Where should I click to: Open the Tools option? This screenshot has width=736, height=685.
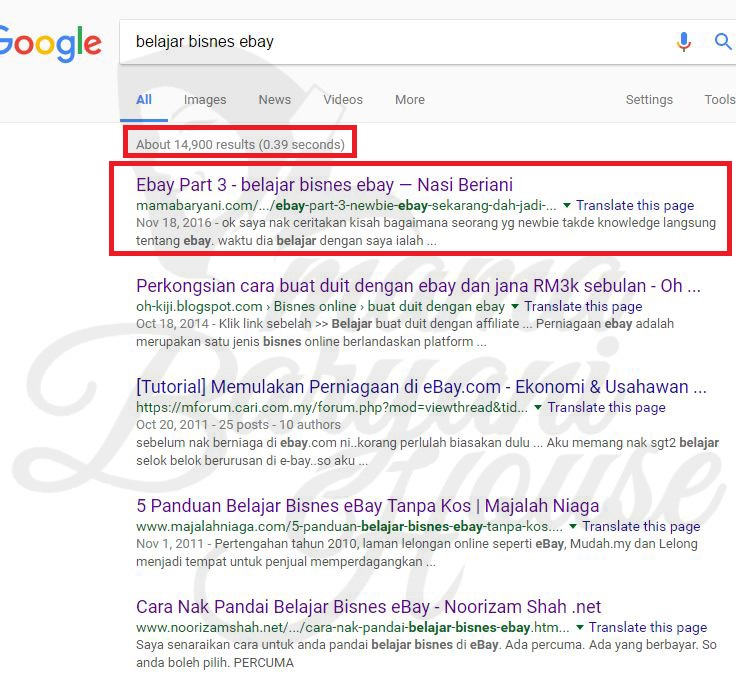[720, 100]
